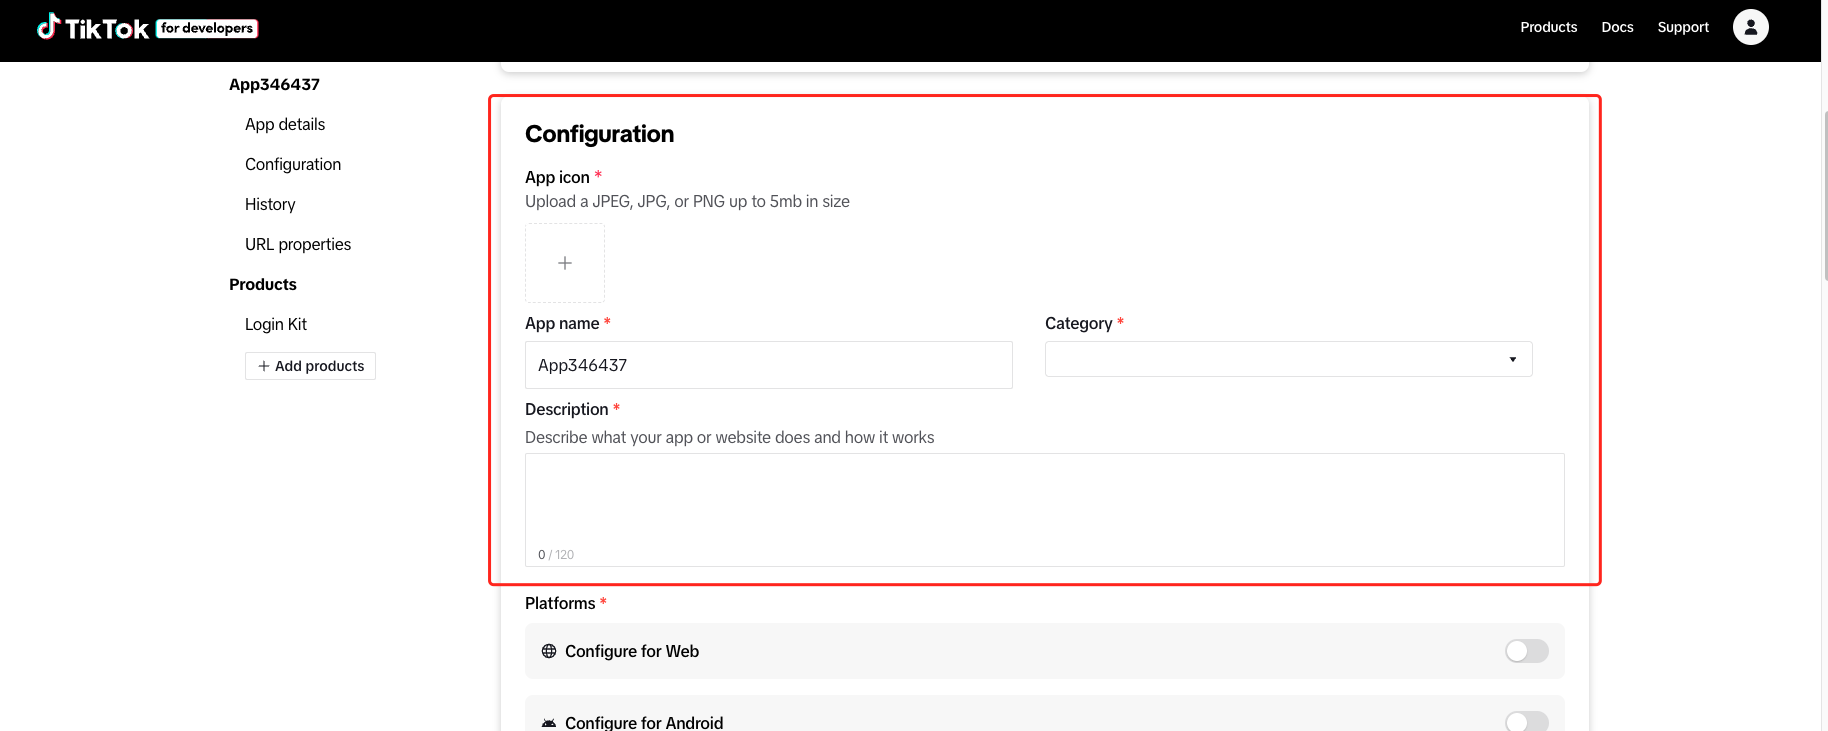Click the plus icon to upload app icon
The height and width of the screenshot is (731, 1828).
click(x=565, y=263)
